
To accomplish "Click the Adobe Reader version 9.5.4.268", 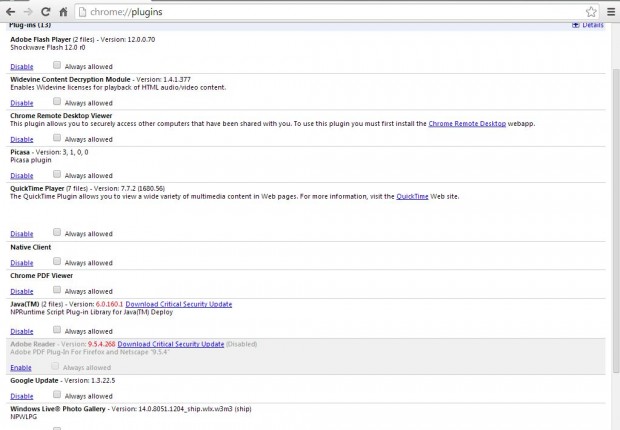I will coord(102,344).
